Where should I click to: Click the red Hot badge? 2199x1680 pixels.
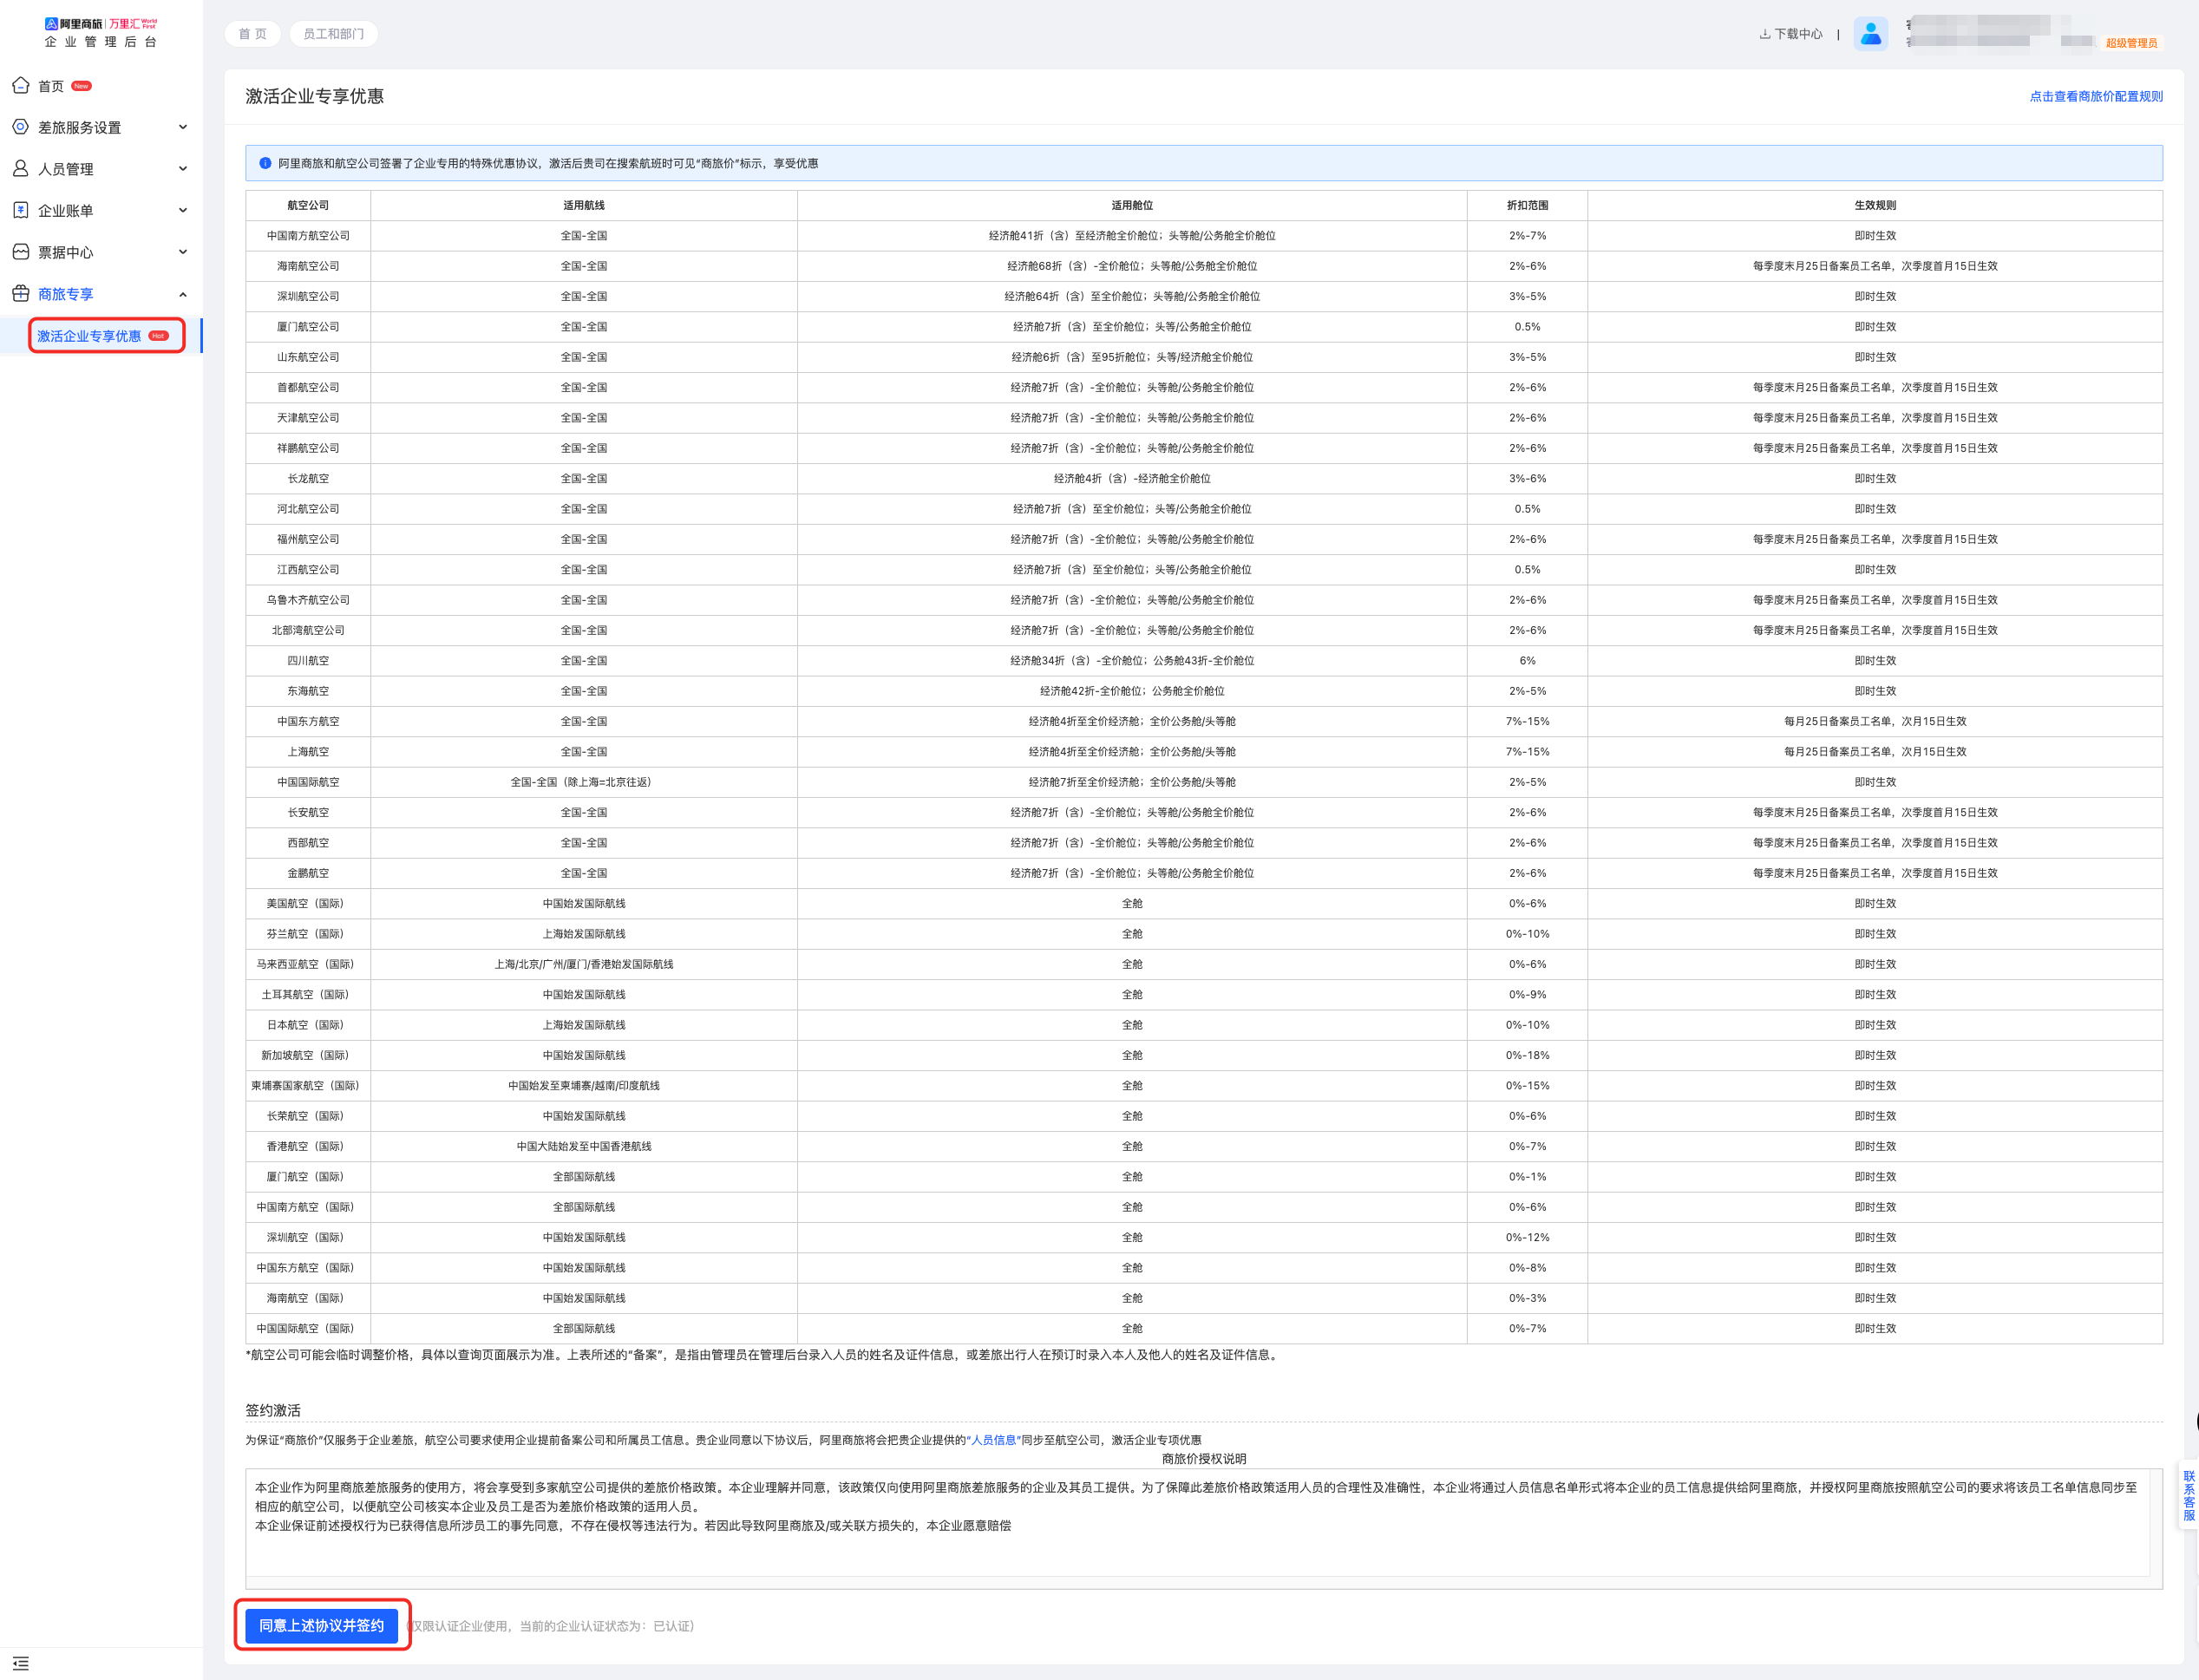pyautogui.click(x=158, y=336)
